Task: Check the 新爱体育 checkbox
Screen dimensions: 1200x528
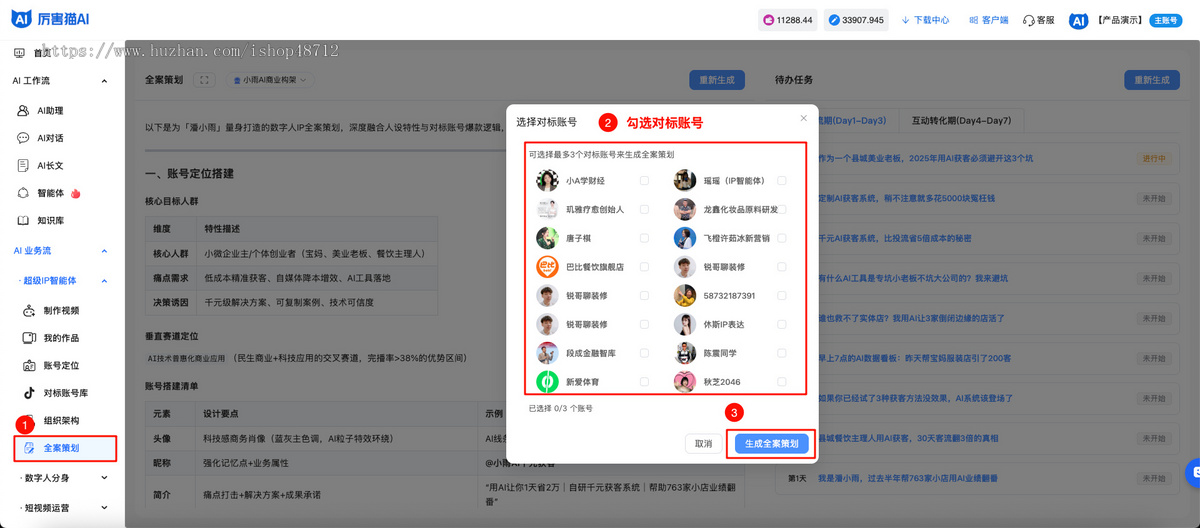Action: pos(644,382)
